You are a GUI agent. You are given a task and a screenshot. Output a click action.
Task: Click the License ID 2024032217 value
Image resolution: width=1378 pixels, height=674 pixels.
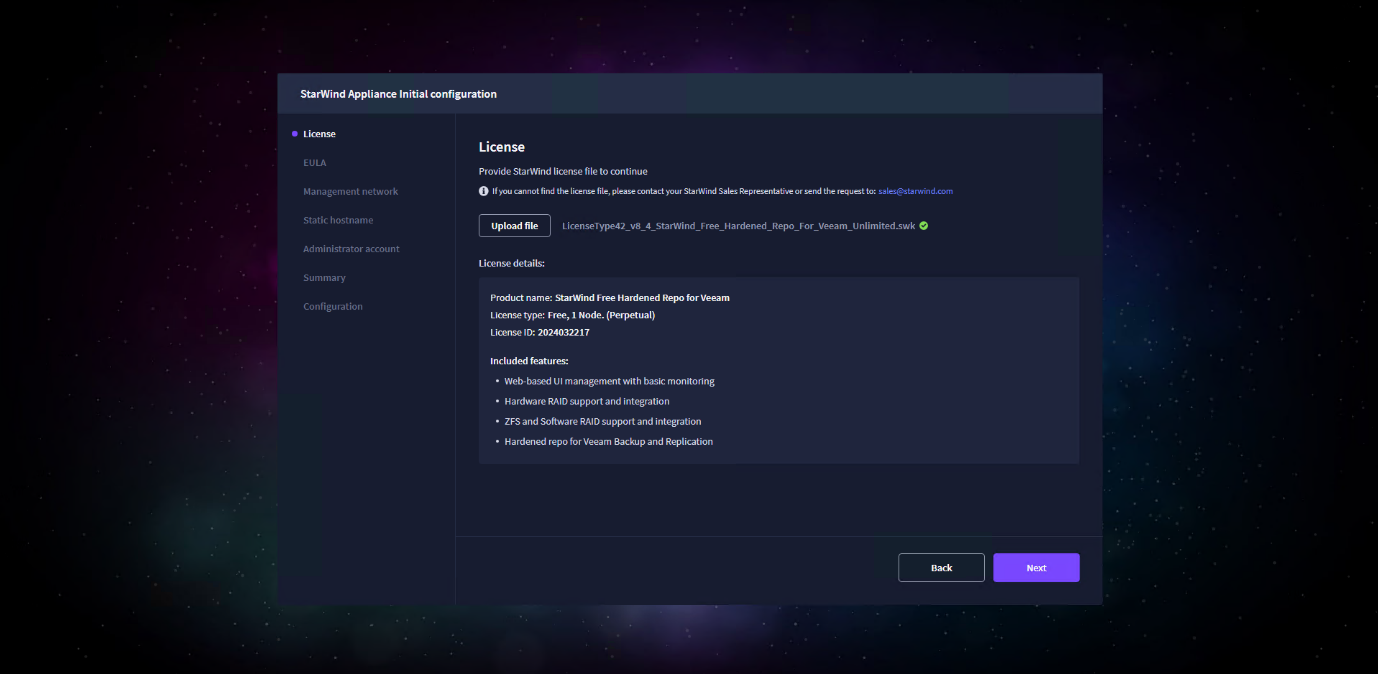(x=563, y=332)
